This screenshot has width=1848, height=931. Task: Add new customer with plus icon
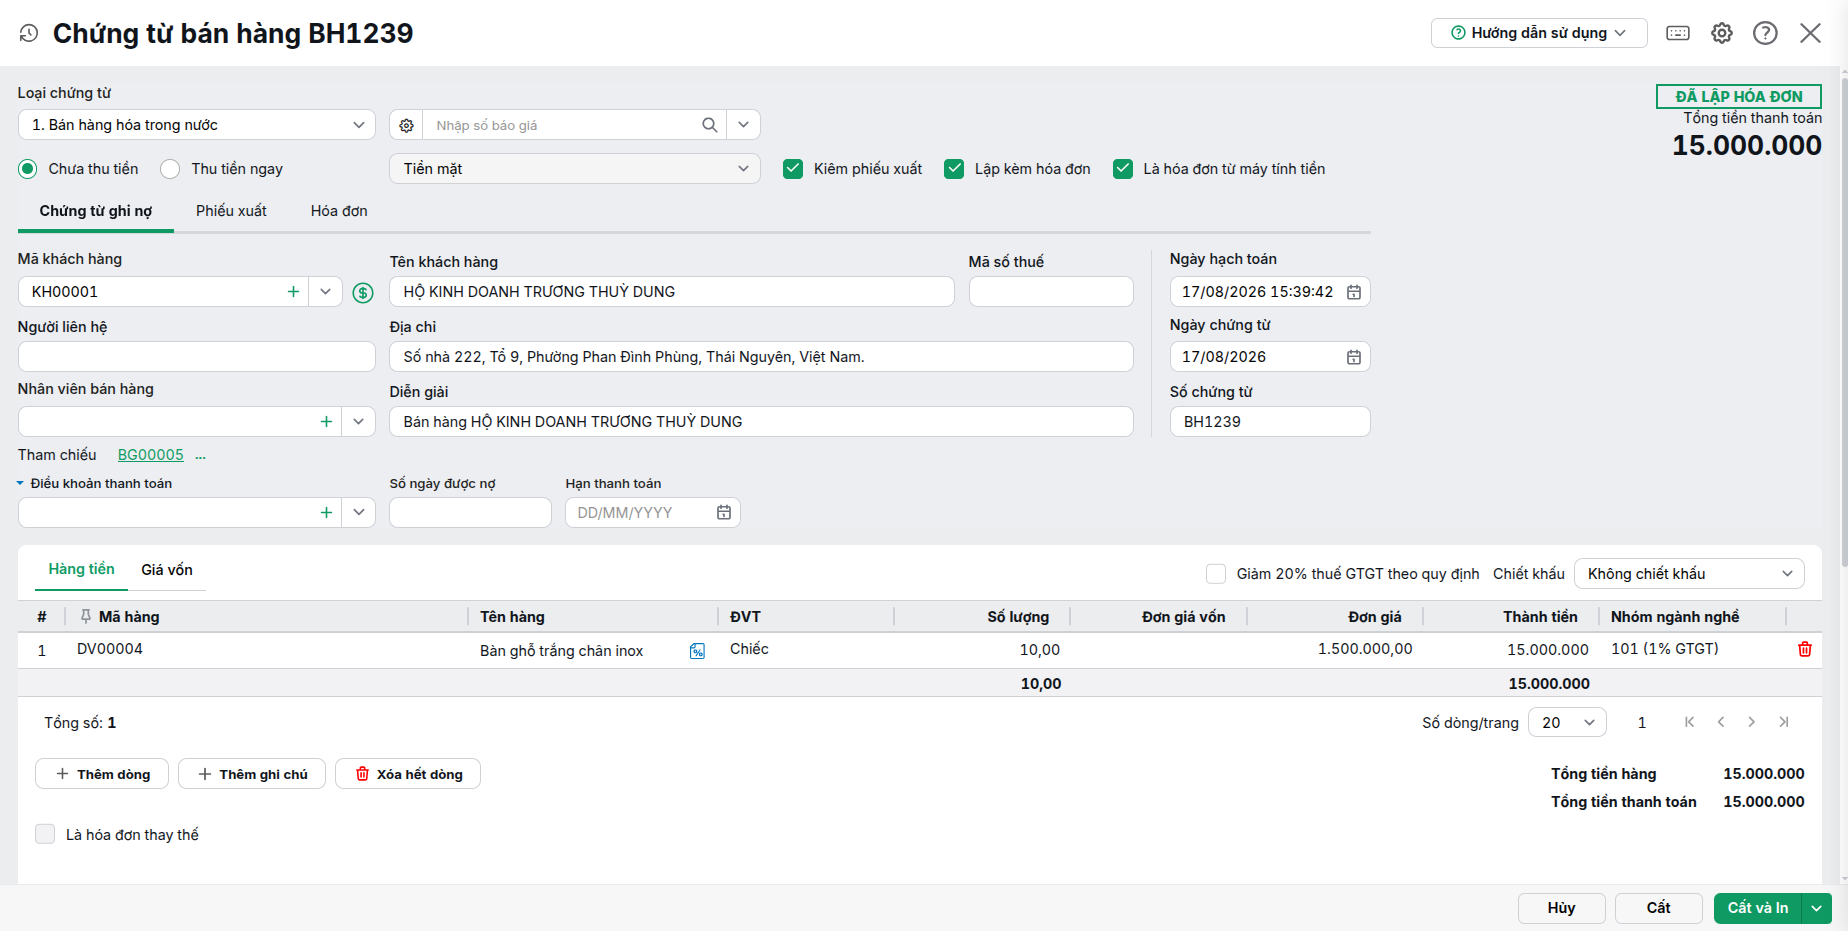(293, 292)
